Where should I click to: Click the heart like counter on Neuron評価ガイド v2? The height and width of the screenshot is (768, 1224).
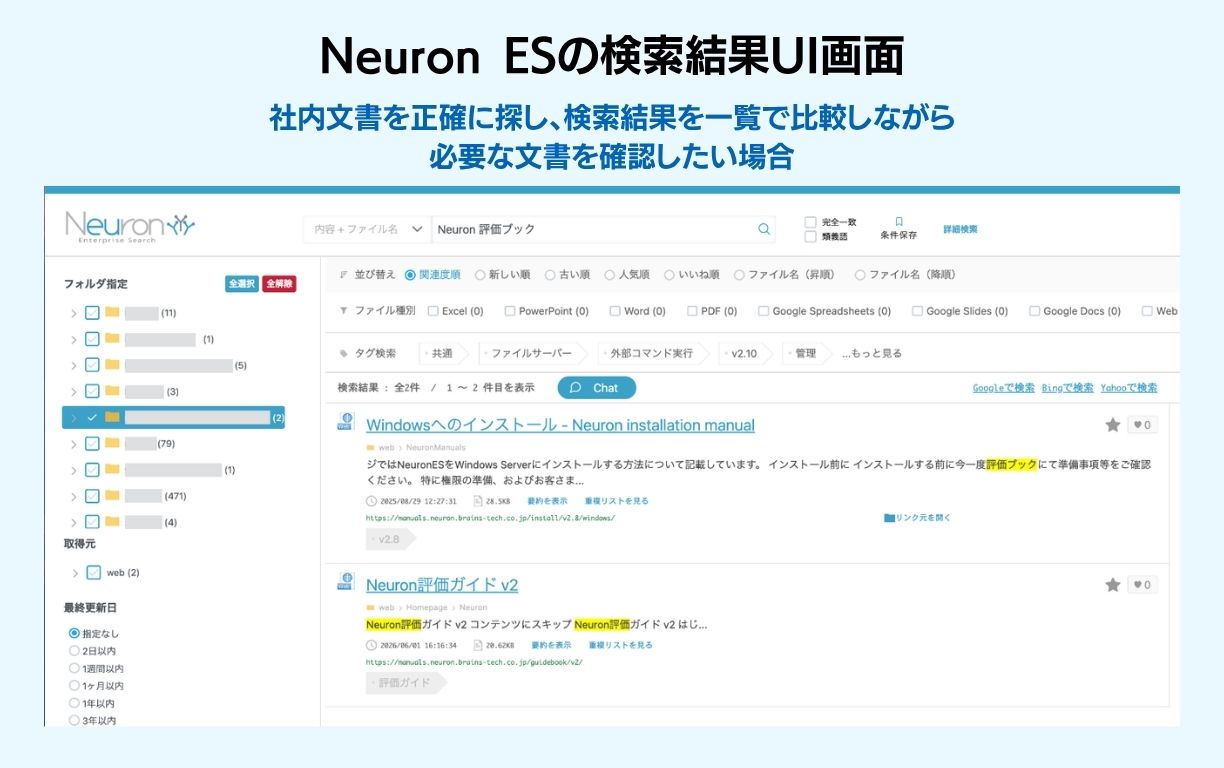coord(1142,585)
